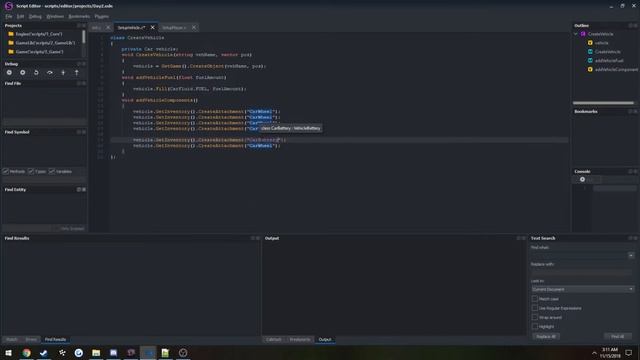This screenshot has height=360, width=640.
Task: Click the teal addVehicleFuel method icon
Action: [x=590, y=60]
